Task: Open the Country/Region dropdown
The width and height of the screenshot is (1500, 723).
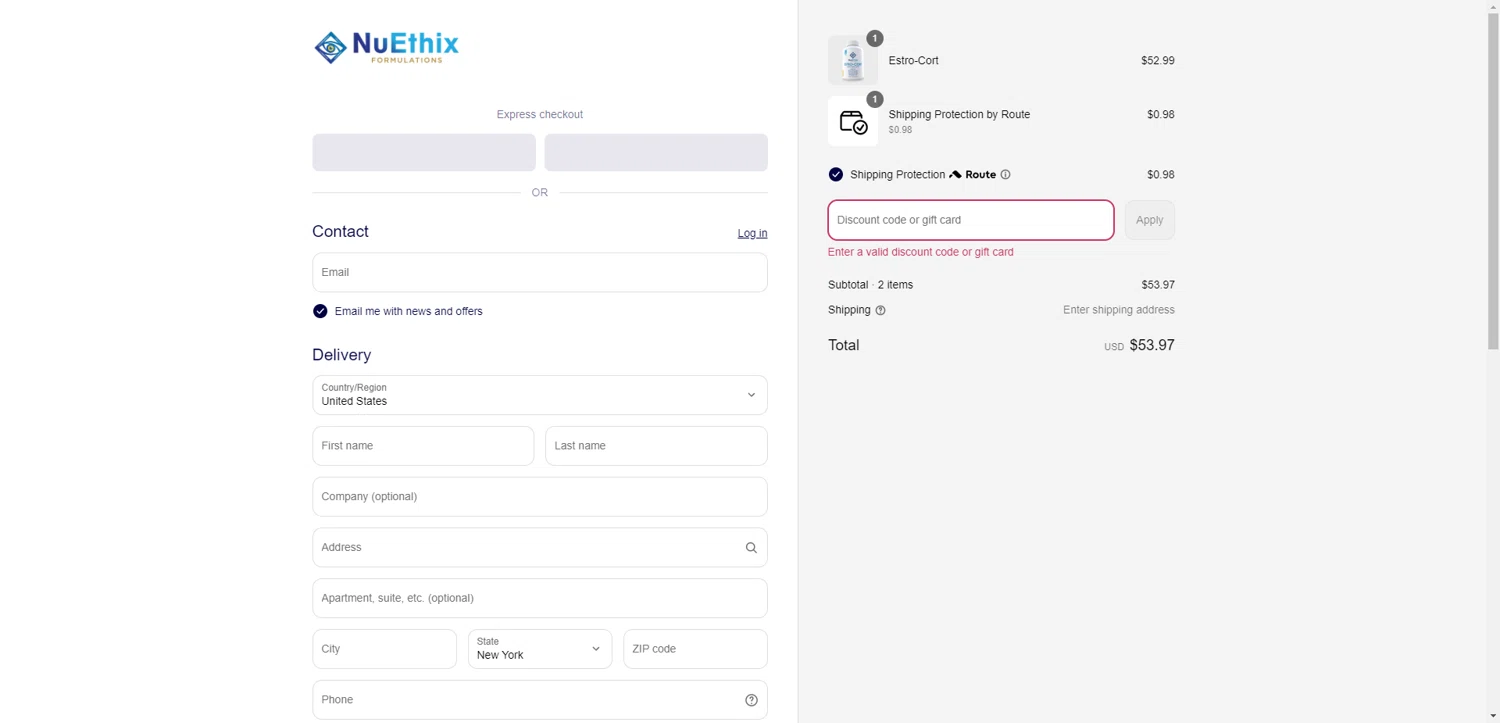Action: tap(540, 395)
